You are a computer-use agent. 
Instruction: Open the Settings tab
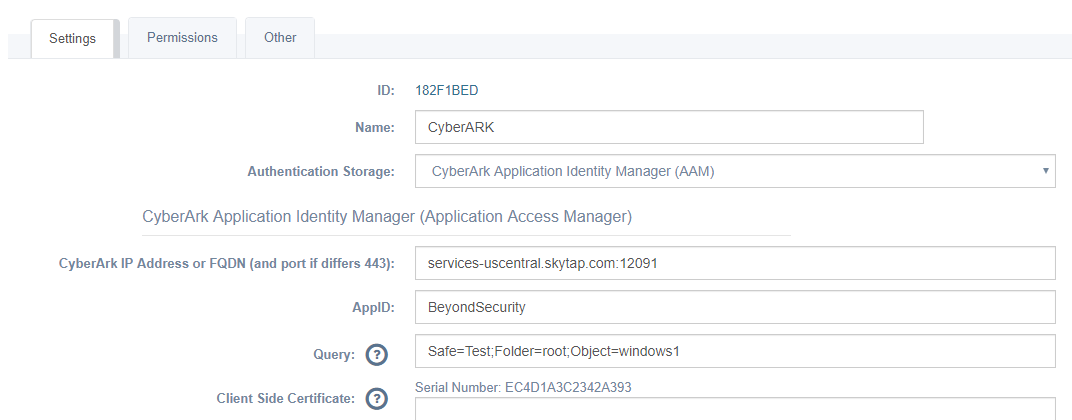72,38
